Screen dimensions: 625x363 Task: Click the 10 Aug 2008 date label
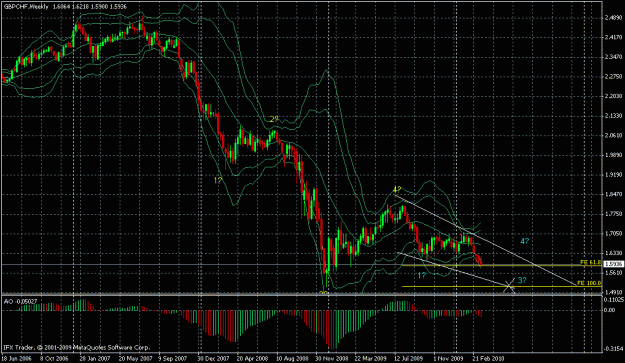click(x=292, y=358)
